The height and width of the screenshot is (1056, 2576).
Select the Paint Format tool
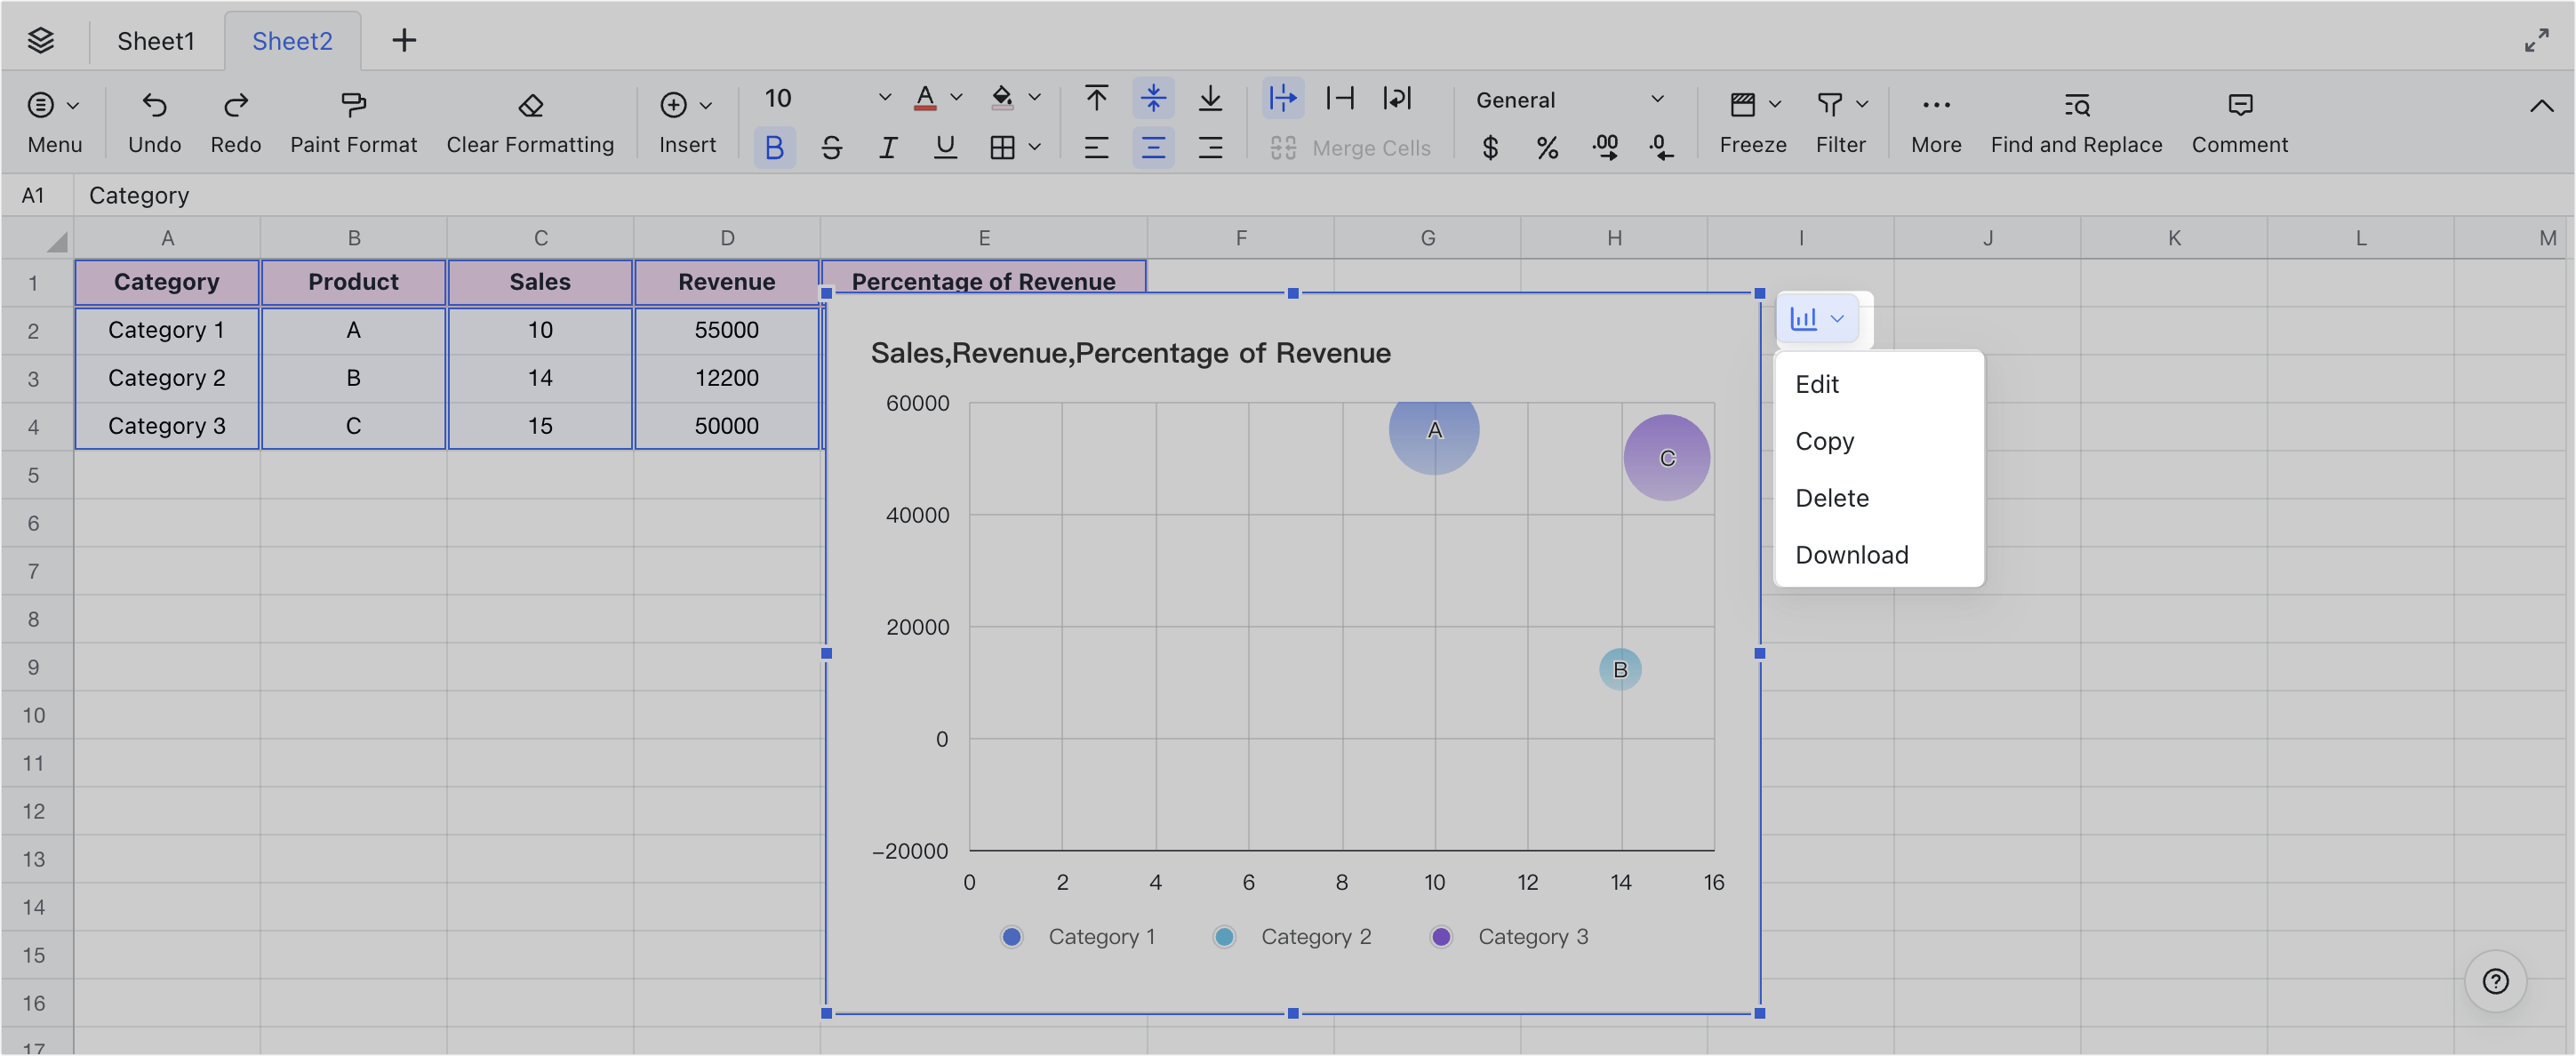[x=353, y=120]
